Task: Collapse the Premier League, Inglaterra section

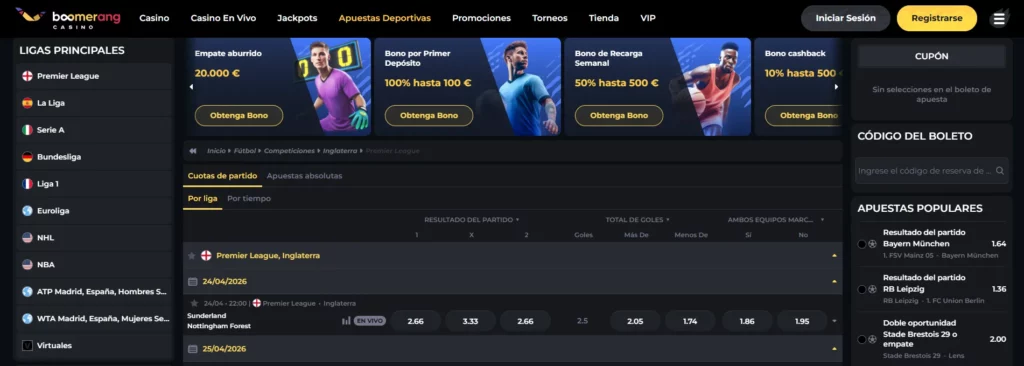Action: click(834, 256)
